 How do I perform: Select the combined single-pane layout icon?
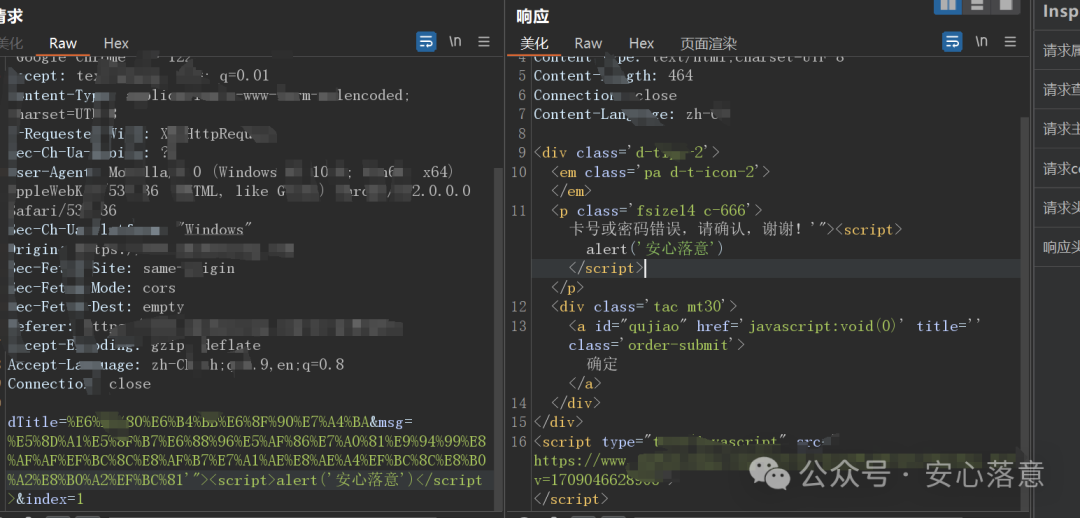coord(1006,4)
